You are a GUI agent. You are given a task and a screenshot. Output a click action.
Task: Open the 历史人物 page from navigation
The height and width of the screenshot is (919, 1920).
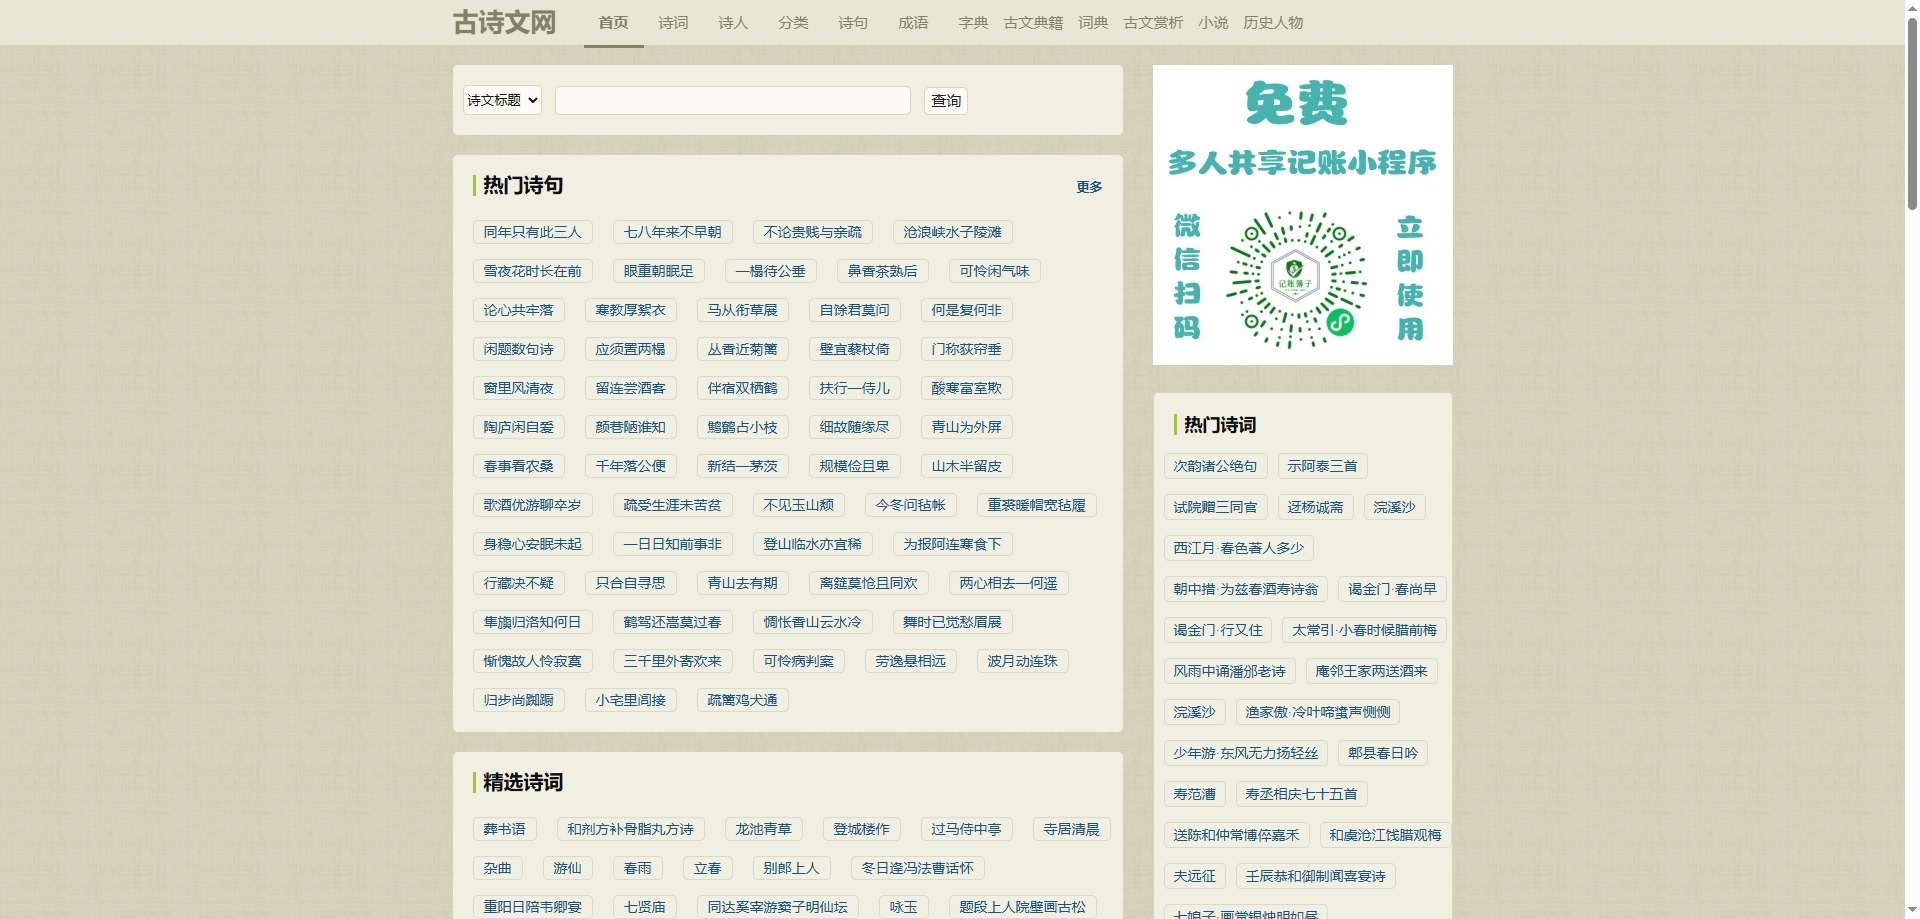(x=1272, y=22)
